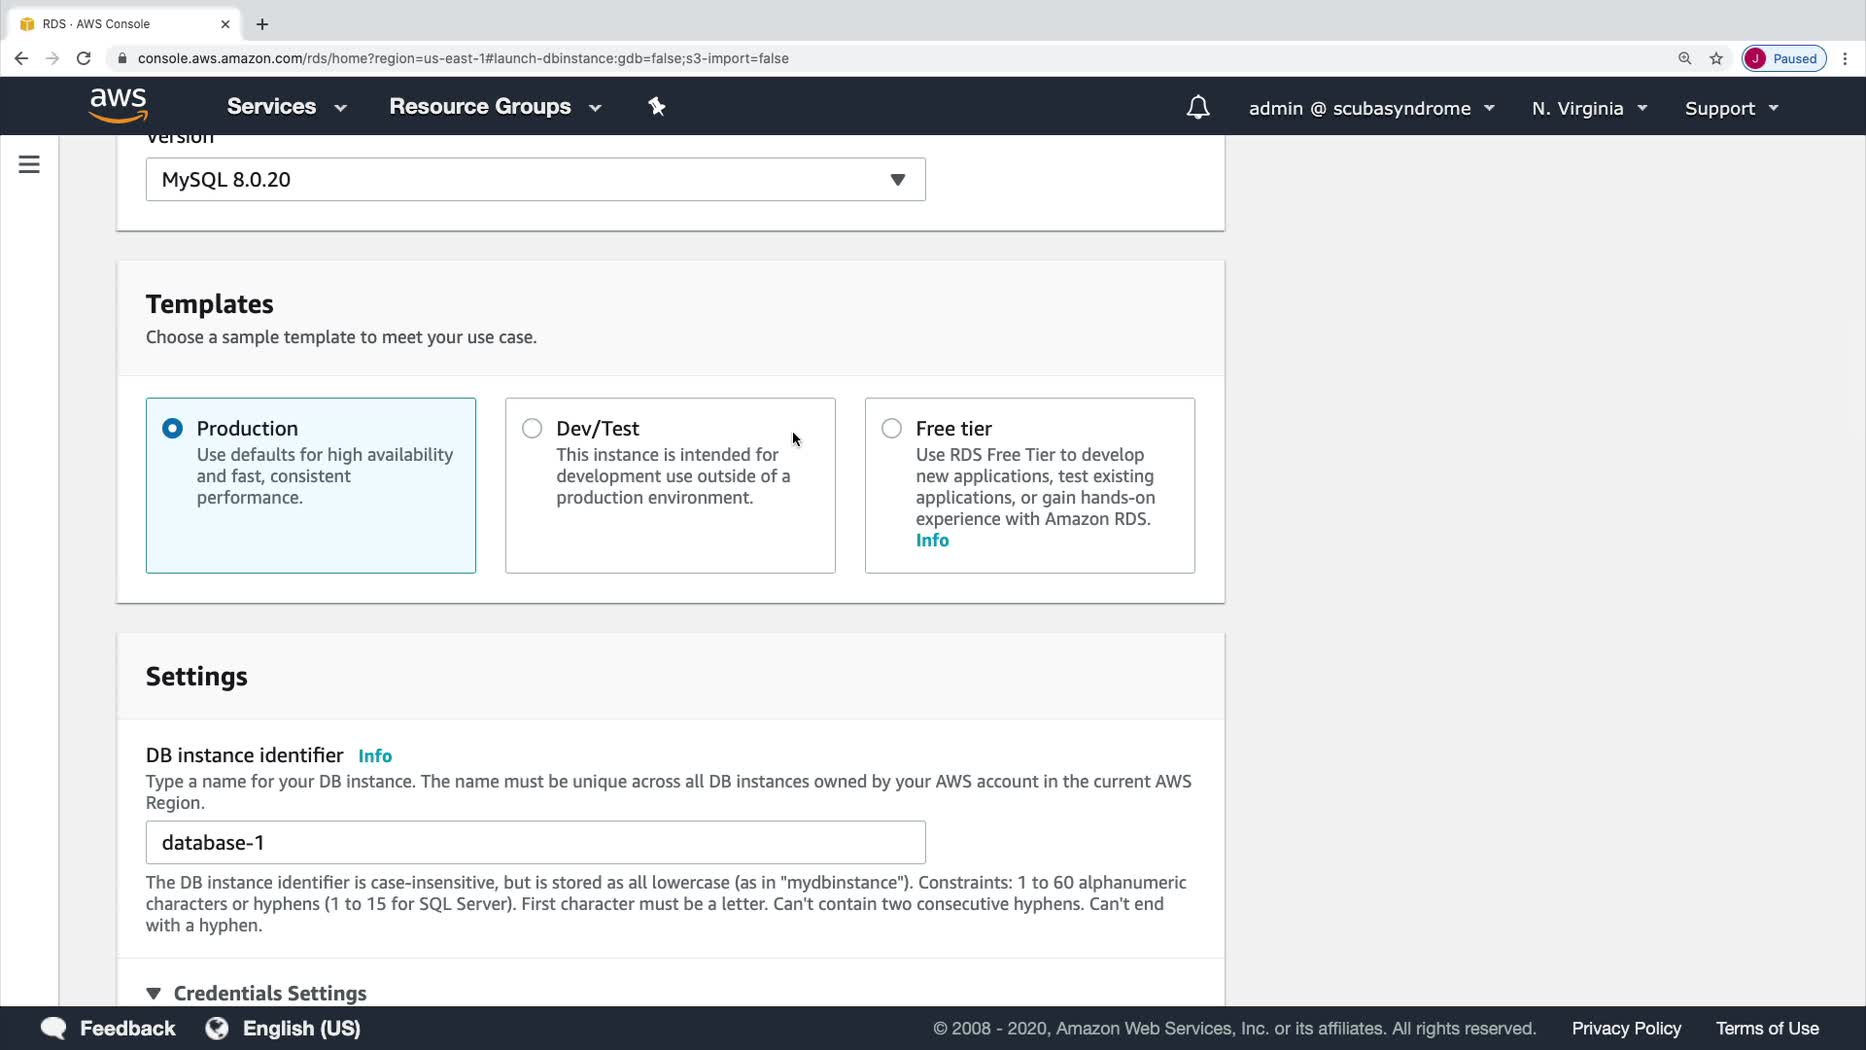
Task: Switch to the RDS AWS Console tab
Action: click(122, 24)
